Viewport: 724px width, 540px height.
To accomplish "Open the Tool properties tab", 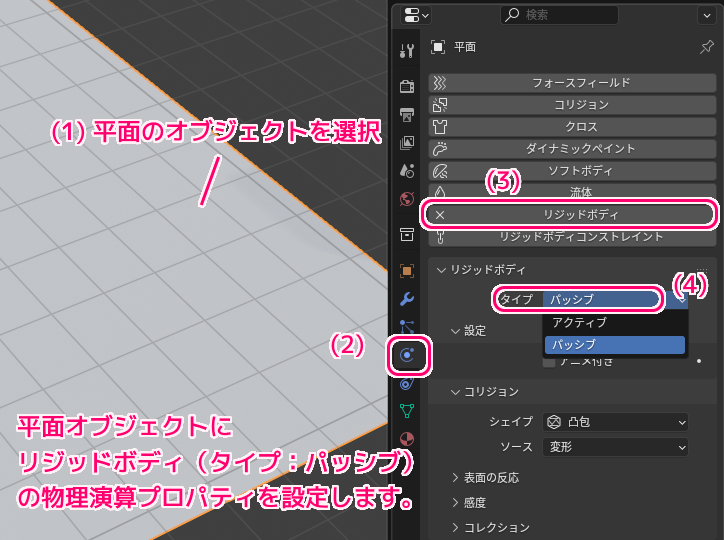I will pos(407,50).
